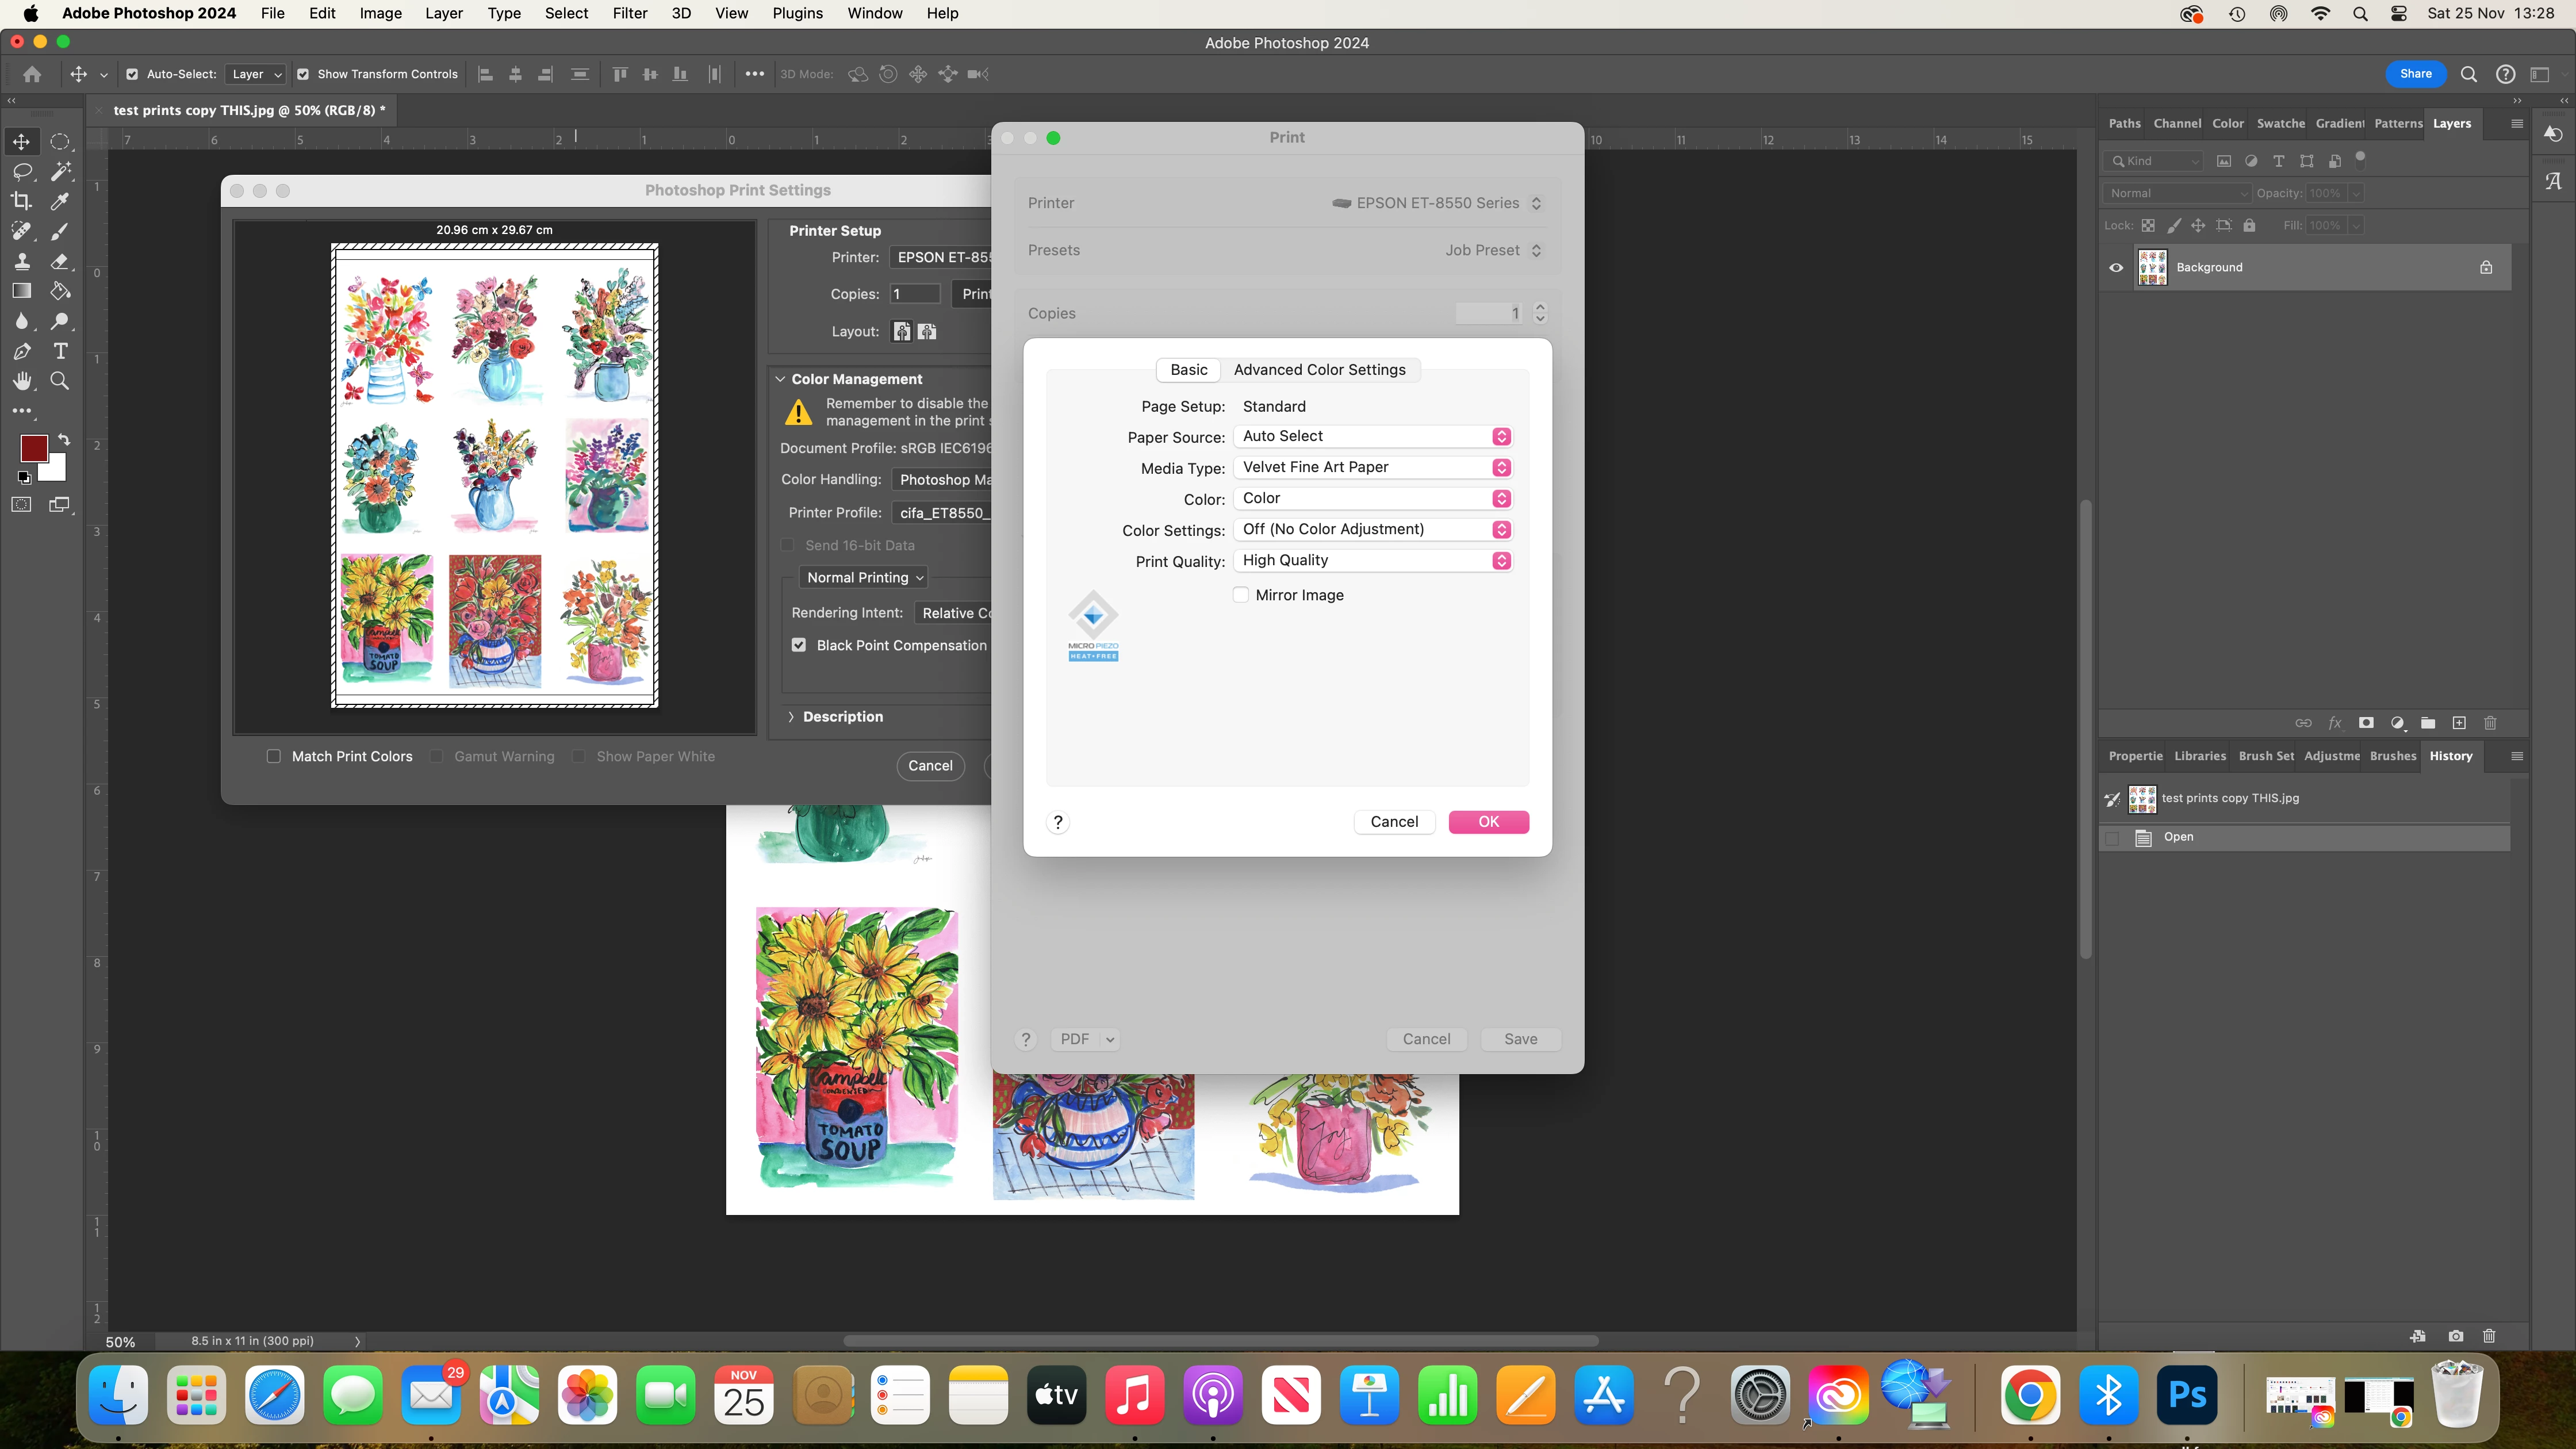Click the pink OK button
This screenshot has height=1449, width=2576.
[x=1488, y=822]
